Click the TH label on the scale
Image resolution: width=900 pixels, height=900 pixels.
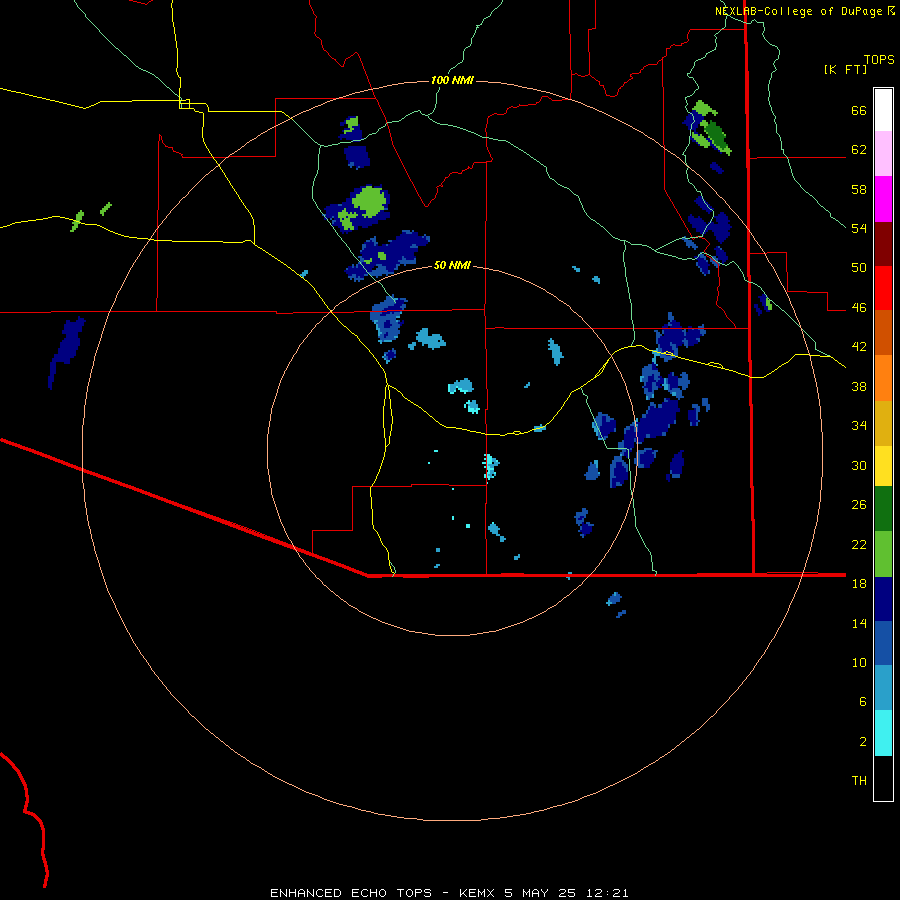859,781
